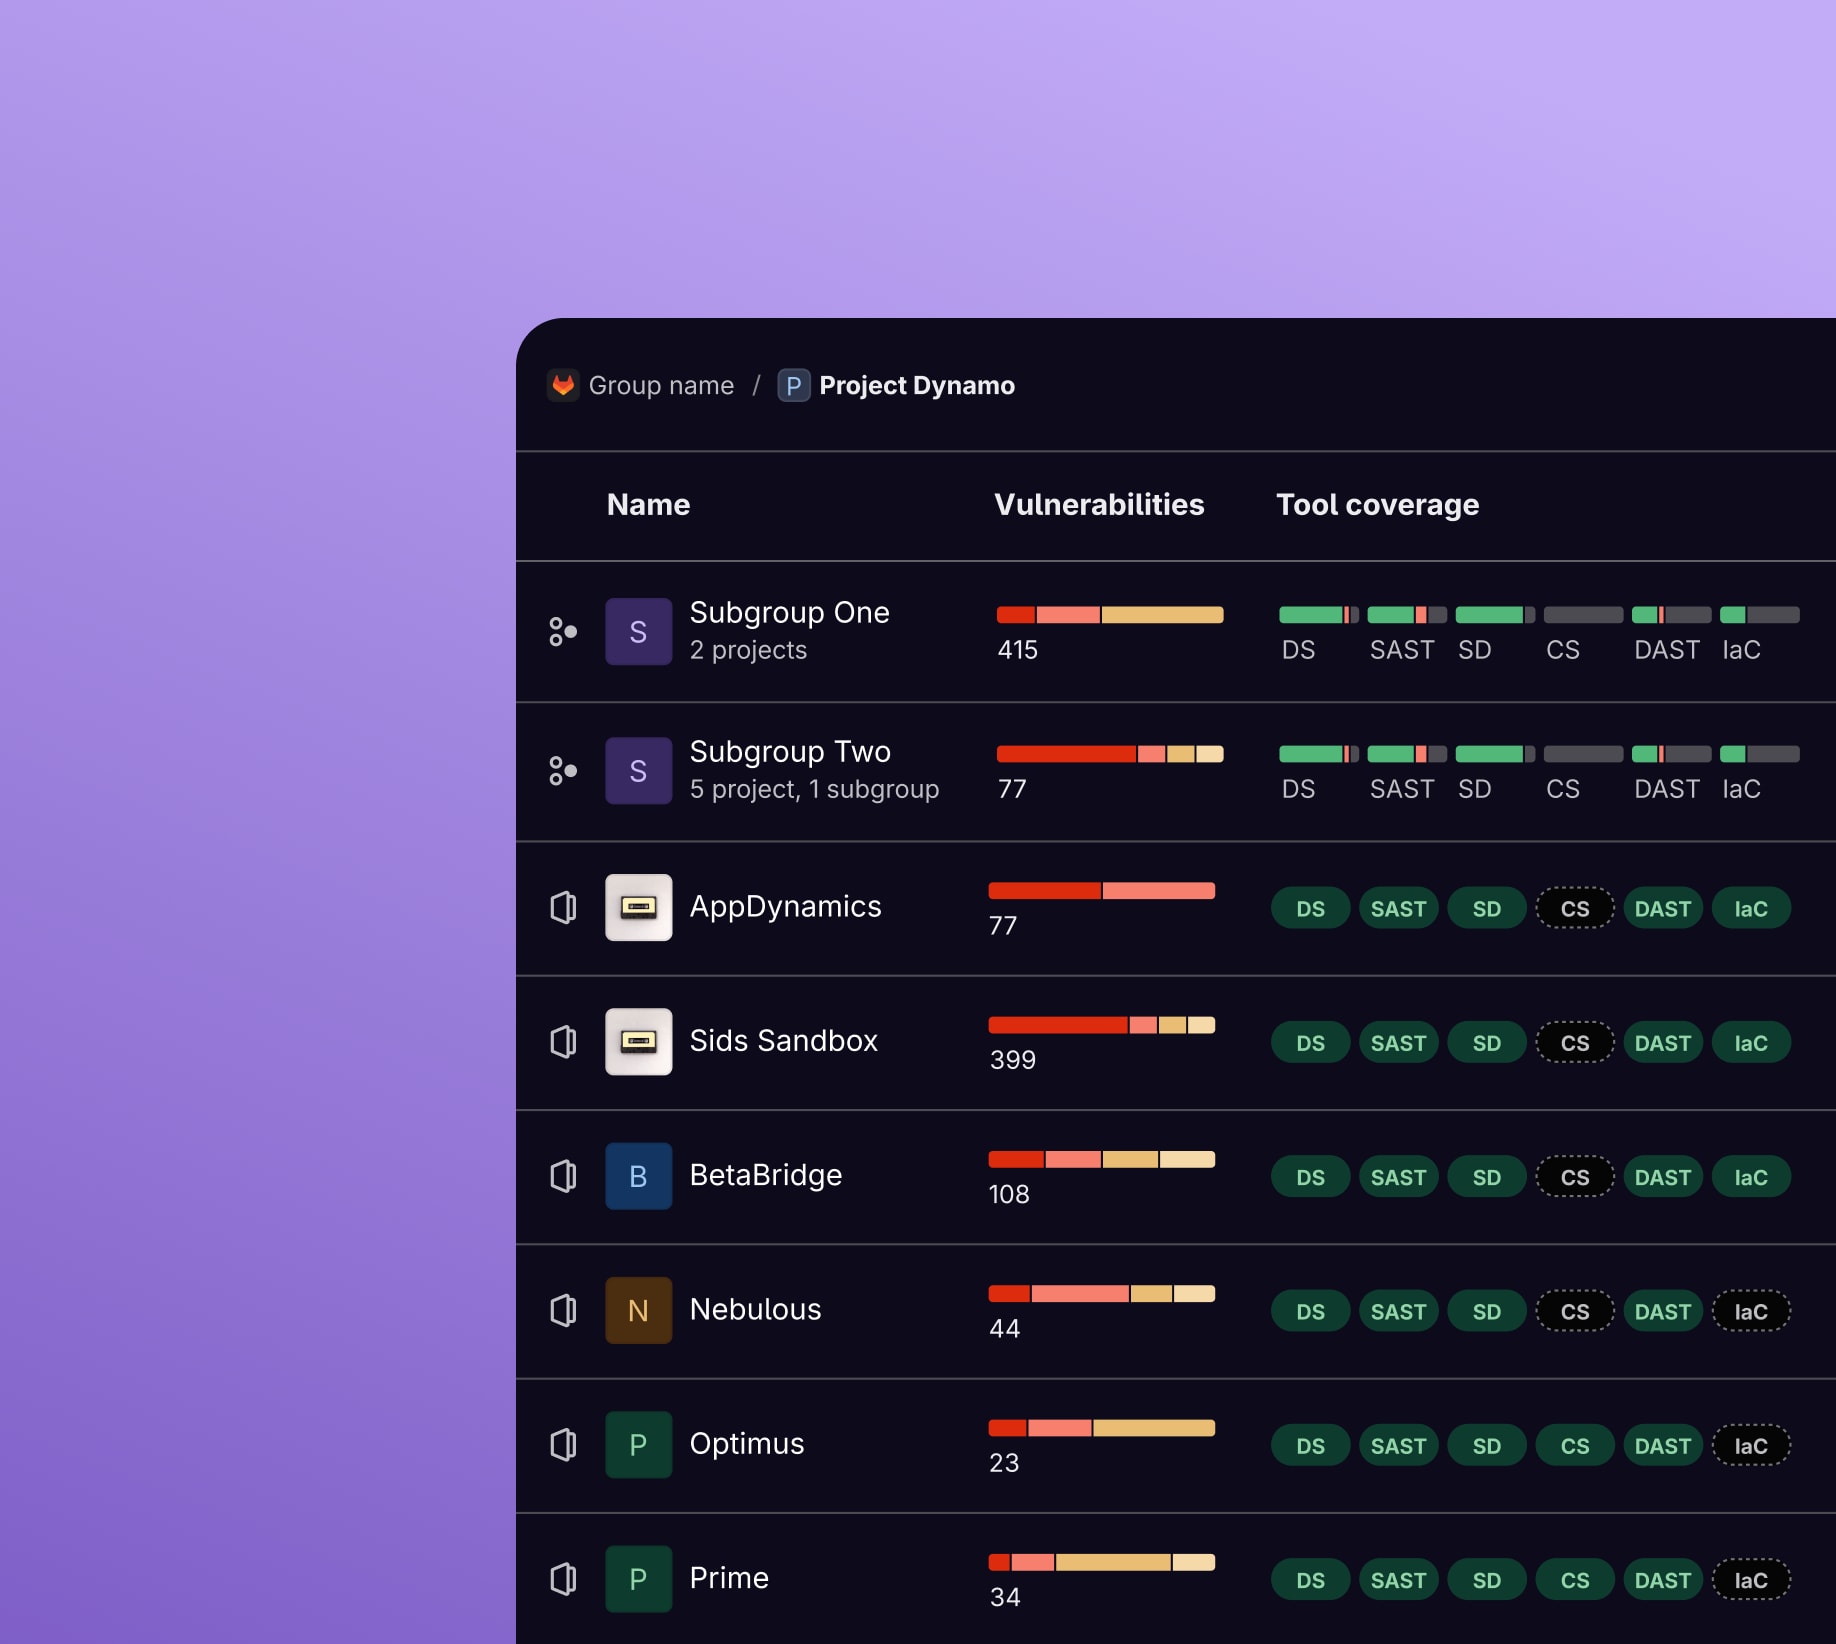1836x1644 pixels.
Task: Click the Sids Sandbox cassette avatar
Action: point(638,1041)
